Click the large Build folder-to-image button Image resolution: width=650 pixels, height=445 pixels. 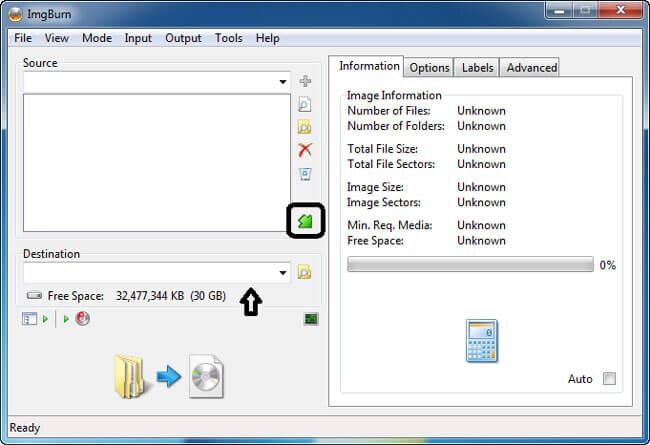pyautogui.click(x=169, y=377)
